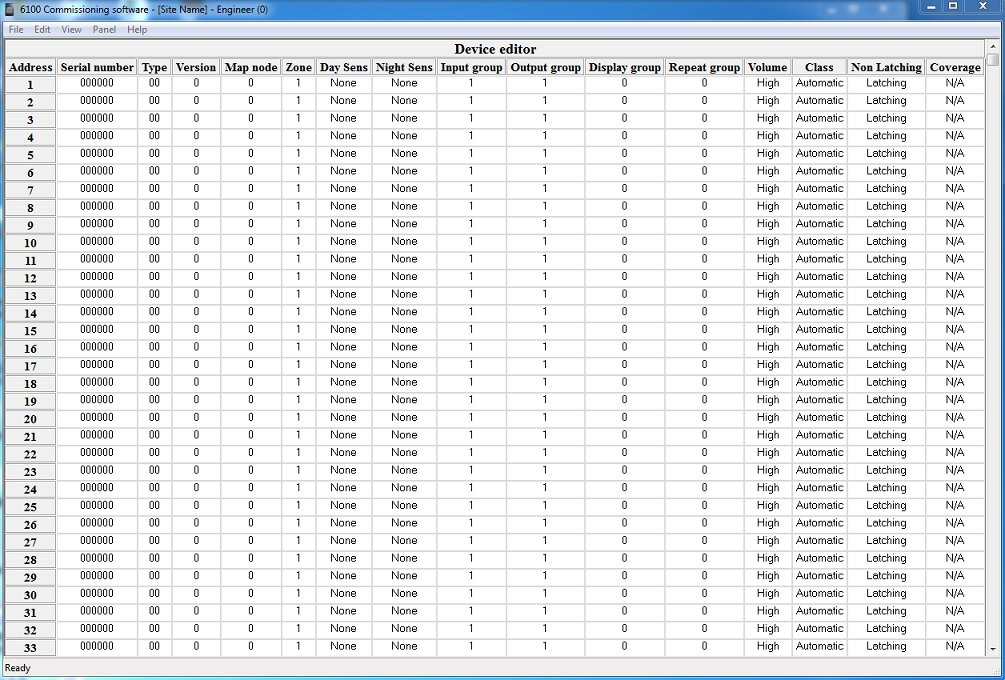The image size is (1005, 680).
Task: Click Zone cell for address 27
Action: click(298, 540)
